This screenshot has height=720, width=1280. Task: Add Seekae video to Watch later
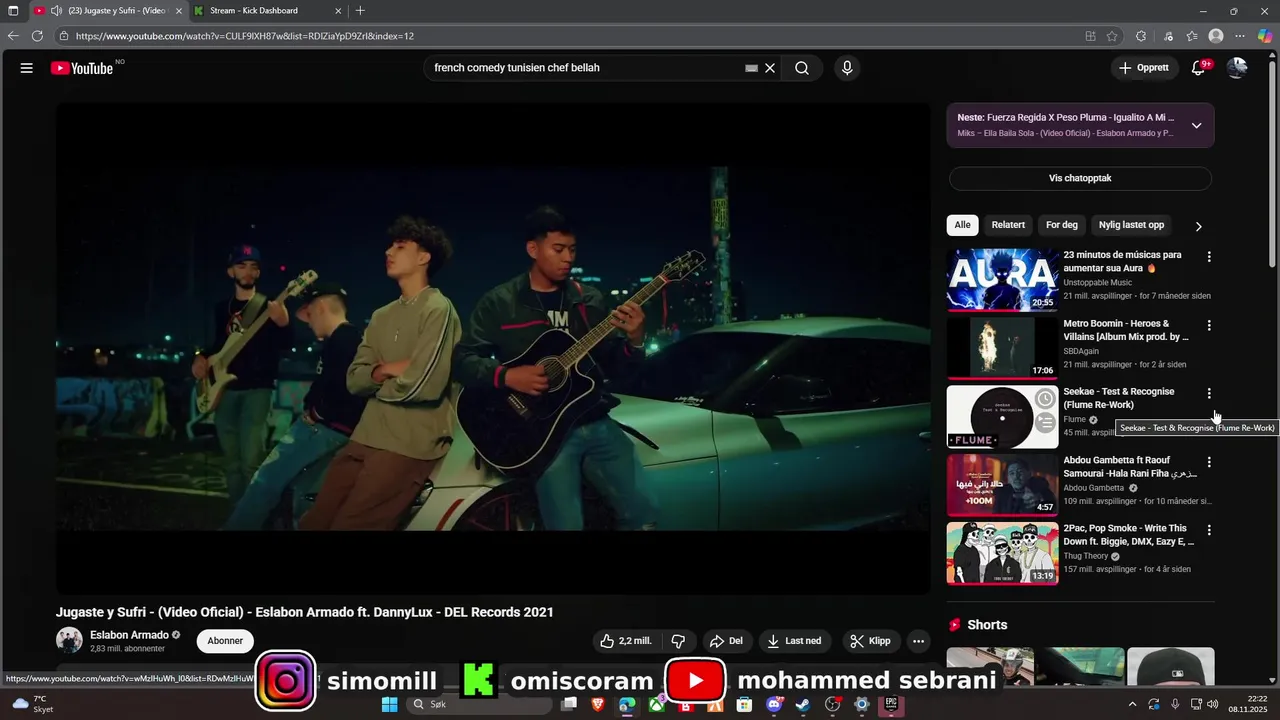tap(1045, 399)
